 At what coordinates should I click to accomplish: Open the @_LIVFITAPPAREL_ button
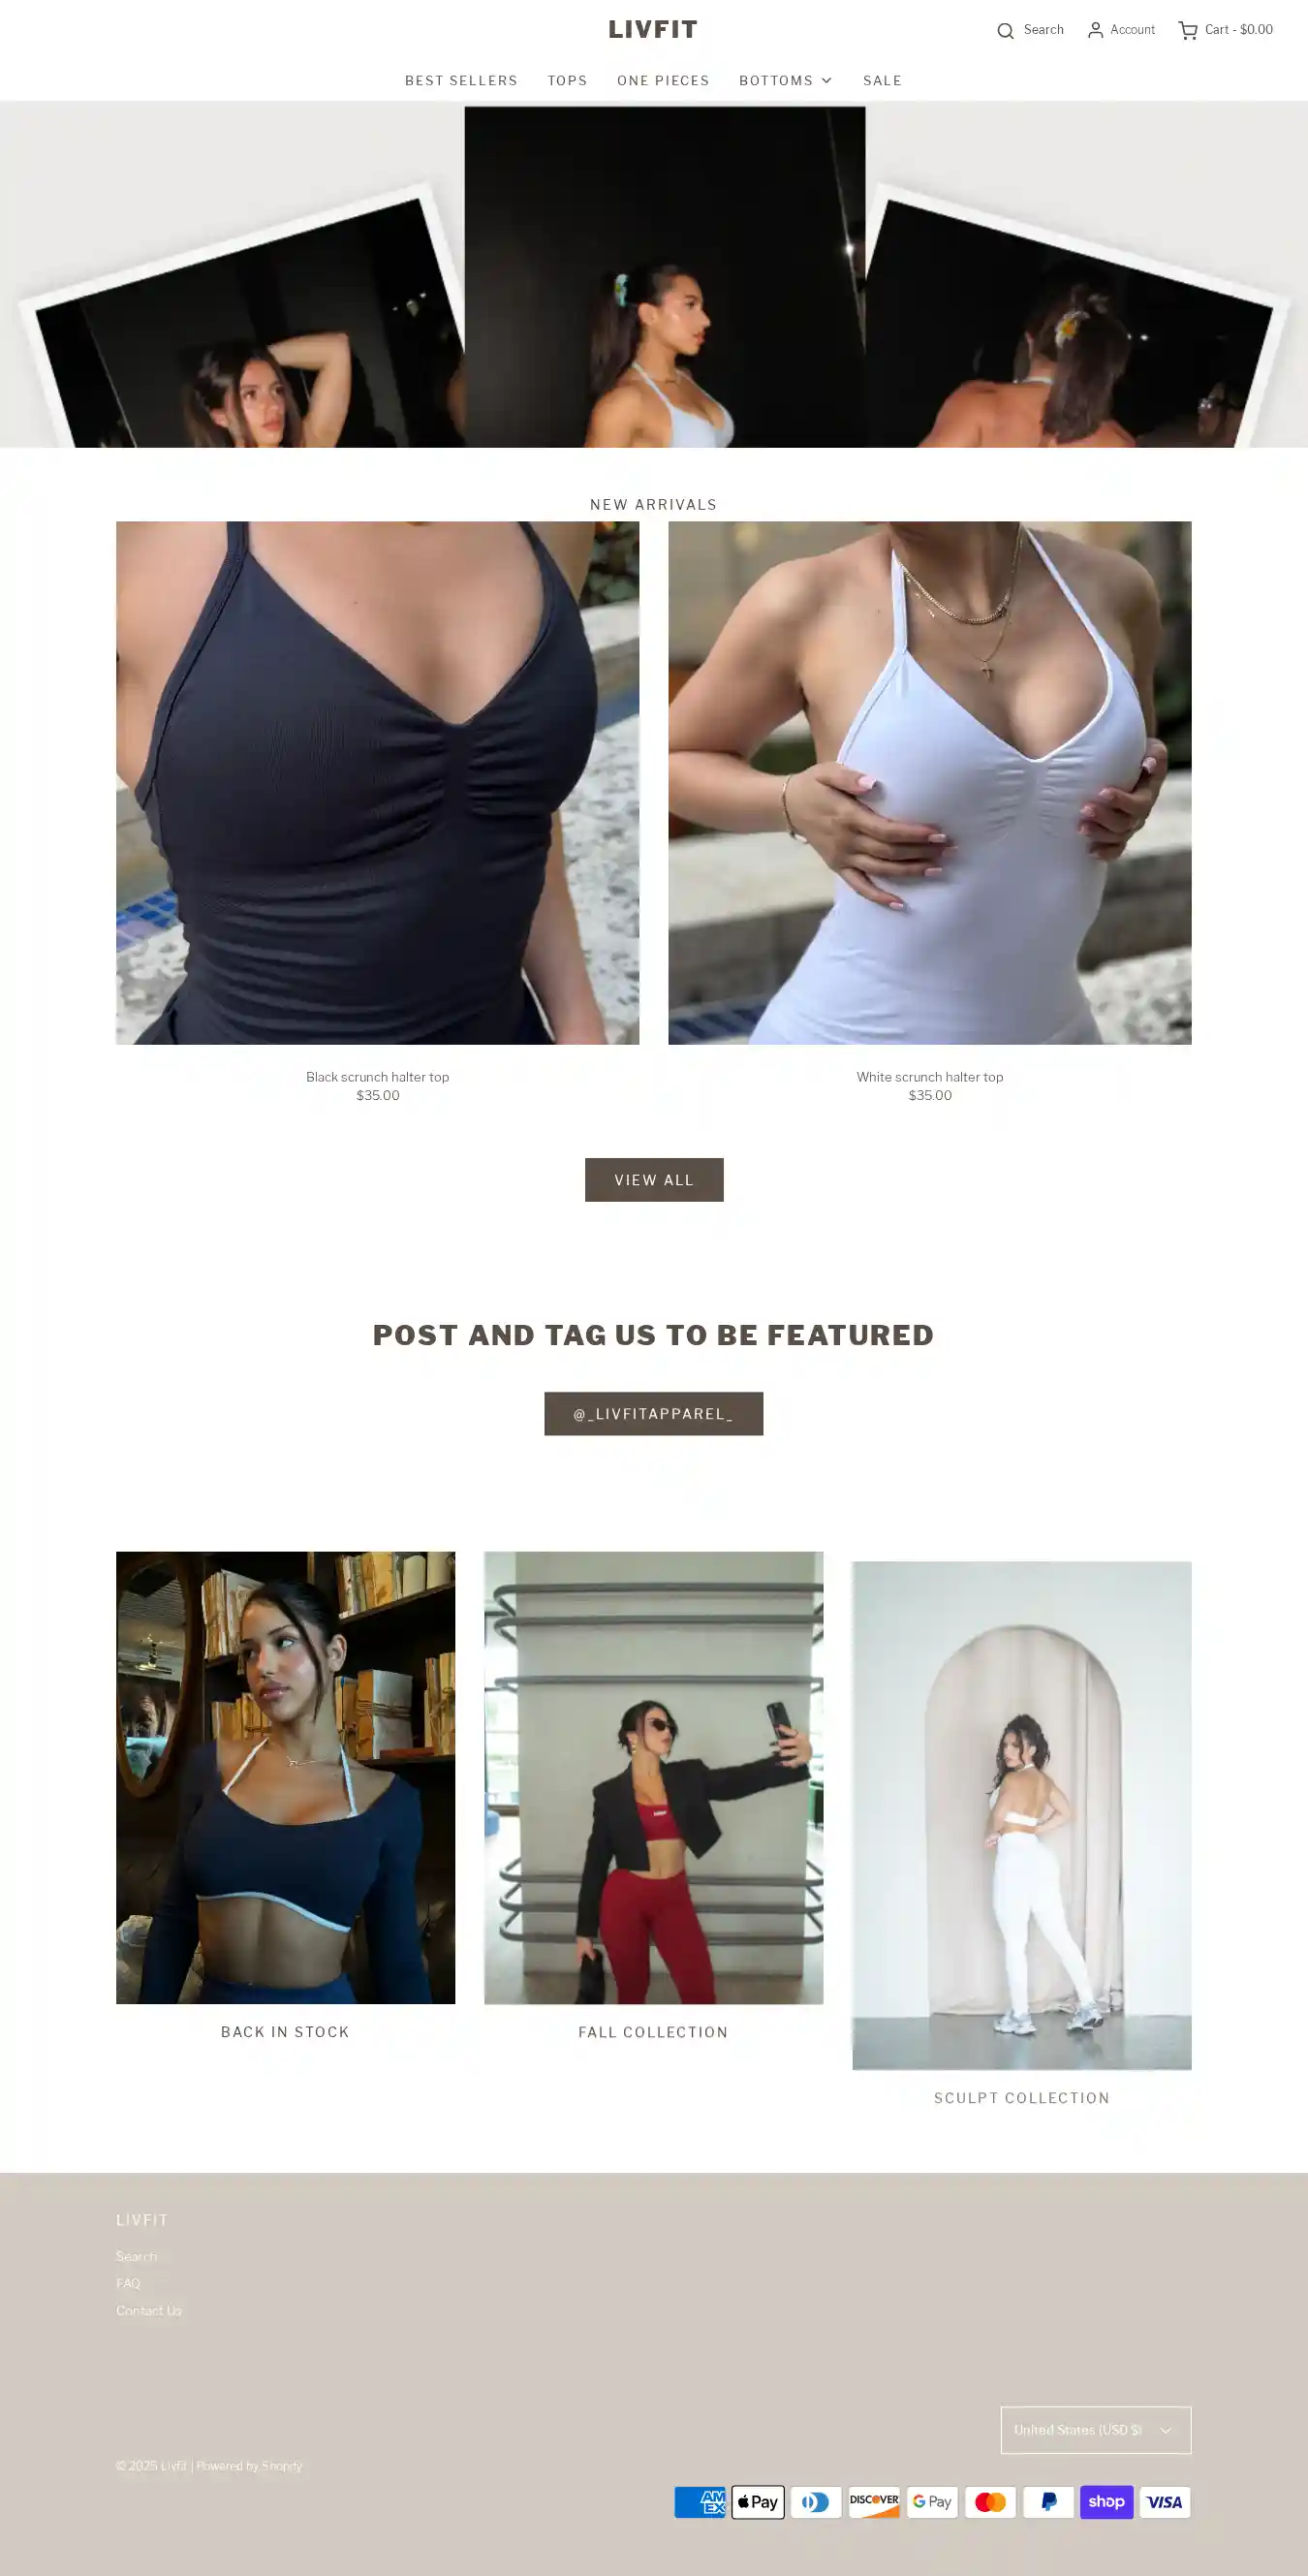click(653, 1413)
